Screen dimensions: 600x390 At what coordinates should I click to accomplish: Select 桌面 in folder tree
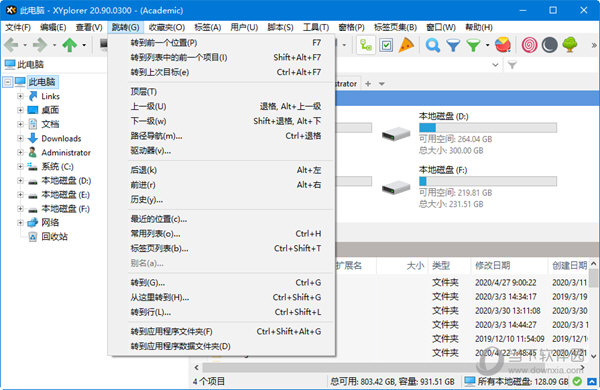[x=50, y=110]
